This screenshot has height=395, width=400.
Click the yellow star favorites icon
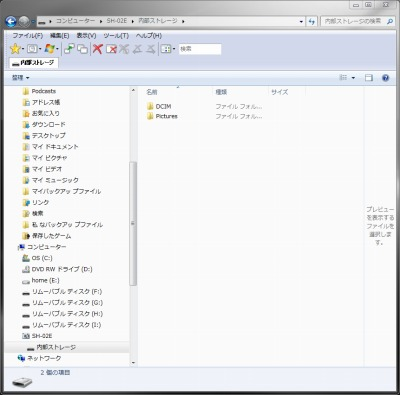tap(15, 49)
